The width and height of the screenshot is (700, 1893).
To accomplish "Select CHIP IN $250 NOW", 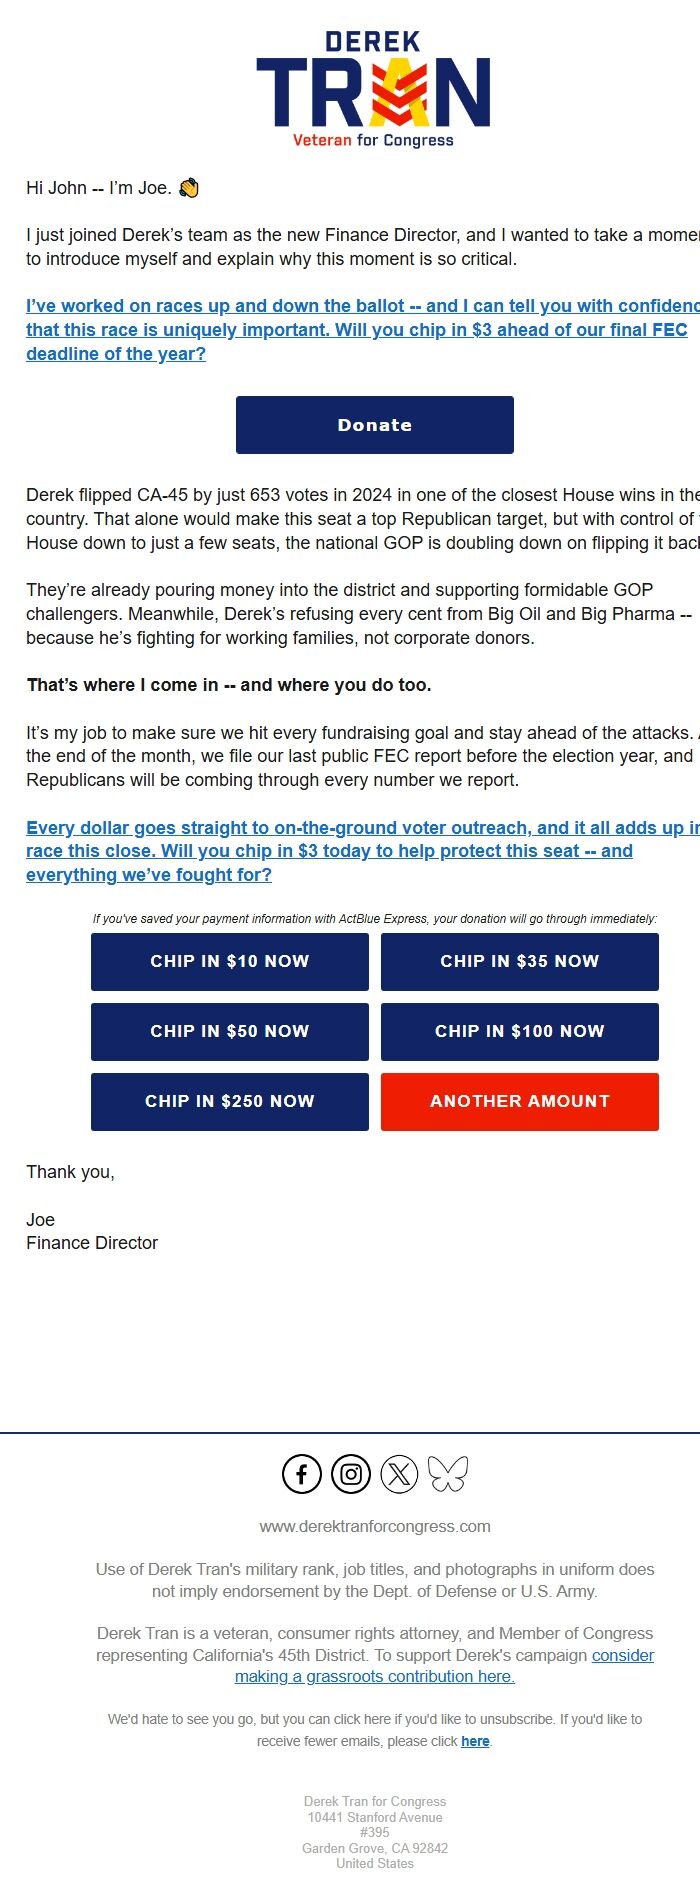I will 229,1101.
